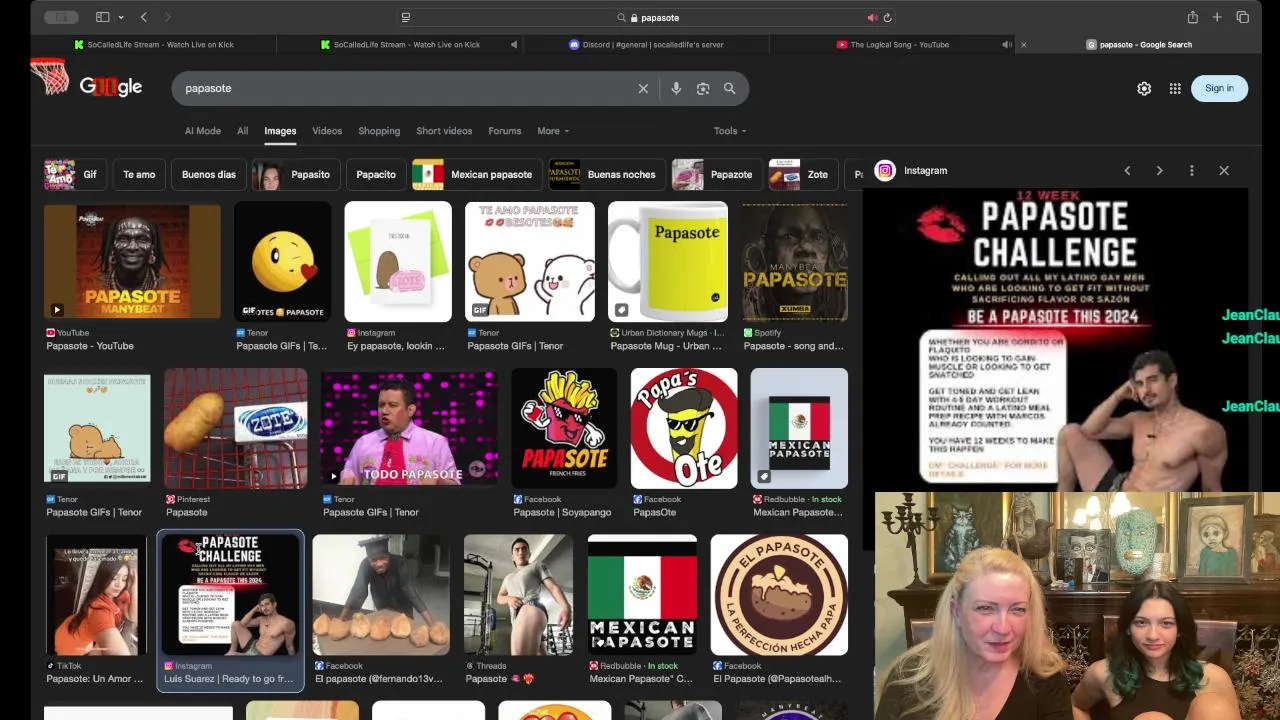Start voice search with microphone icon

(676, 88)
